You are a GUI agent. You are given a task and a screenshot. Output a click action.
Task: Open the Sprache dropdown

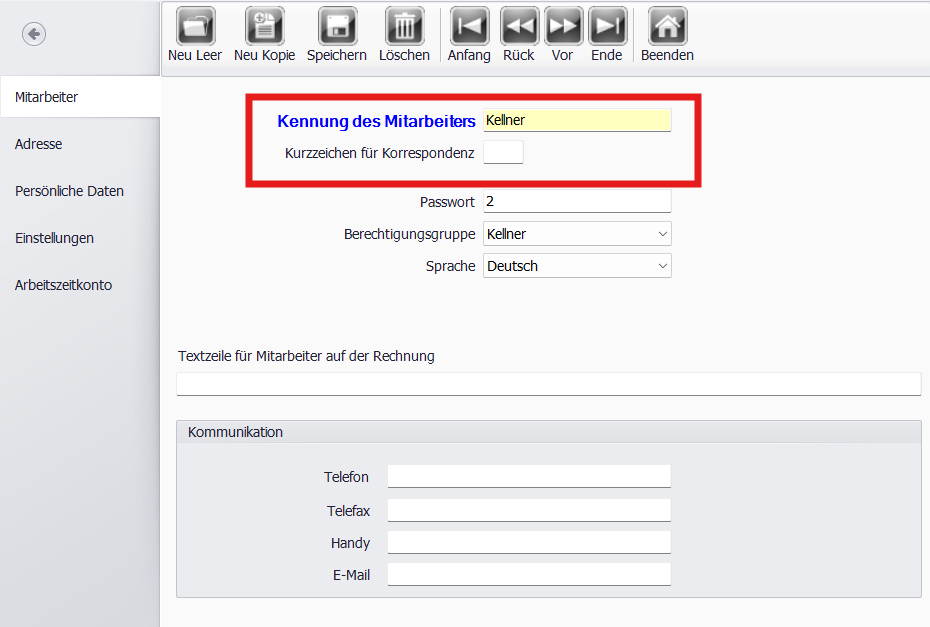(x=577, y=266)
